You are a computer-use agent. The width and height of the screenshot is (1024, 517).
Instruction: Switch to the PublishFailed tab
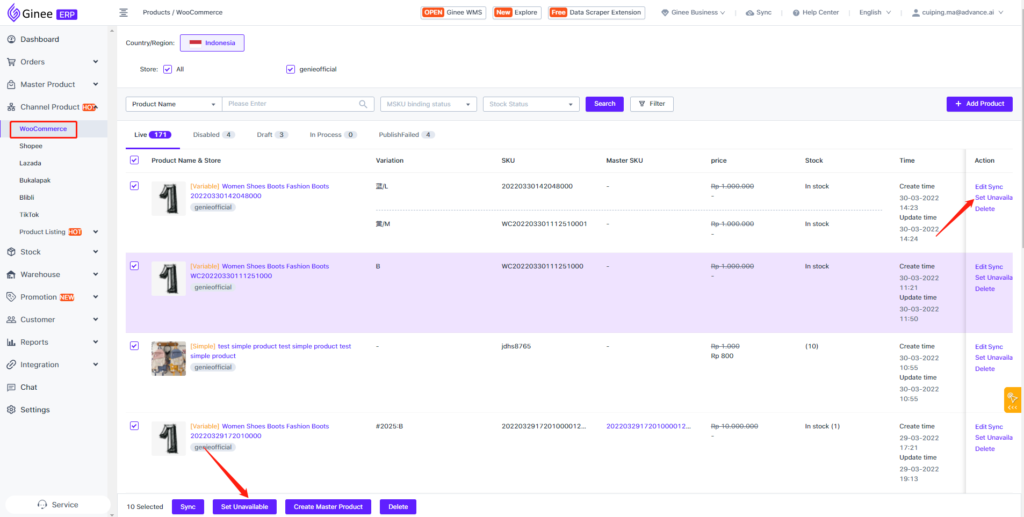coord(406,134)
